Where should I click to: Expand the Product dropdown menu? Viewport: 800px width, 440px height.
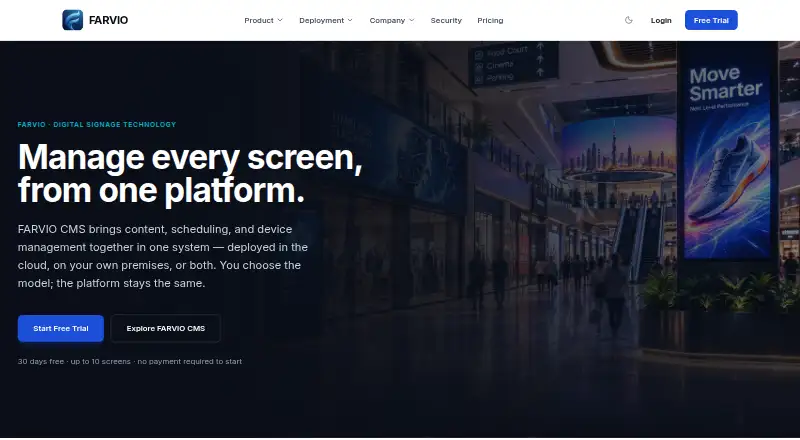pos(263,20)
